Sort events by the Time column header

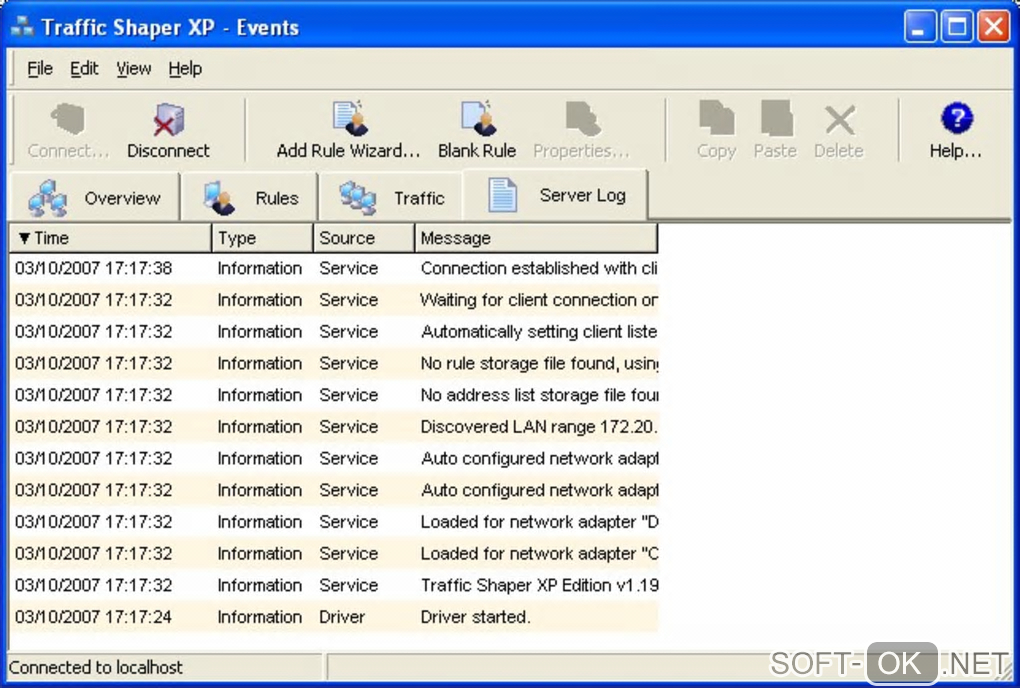pyautogui.click(x=111, y=238)
